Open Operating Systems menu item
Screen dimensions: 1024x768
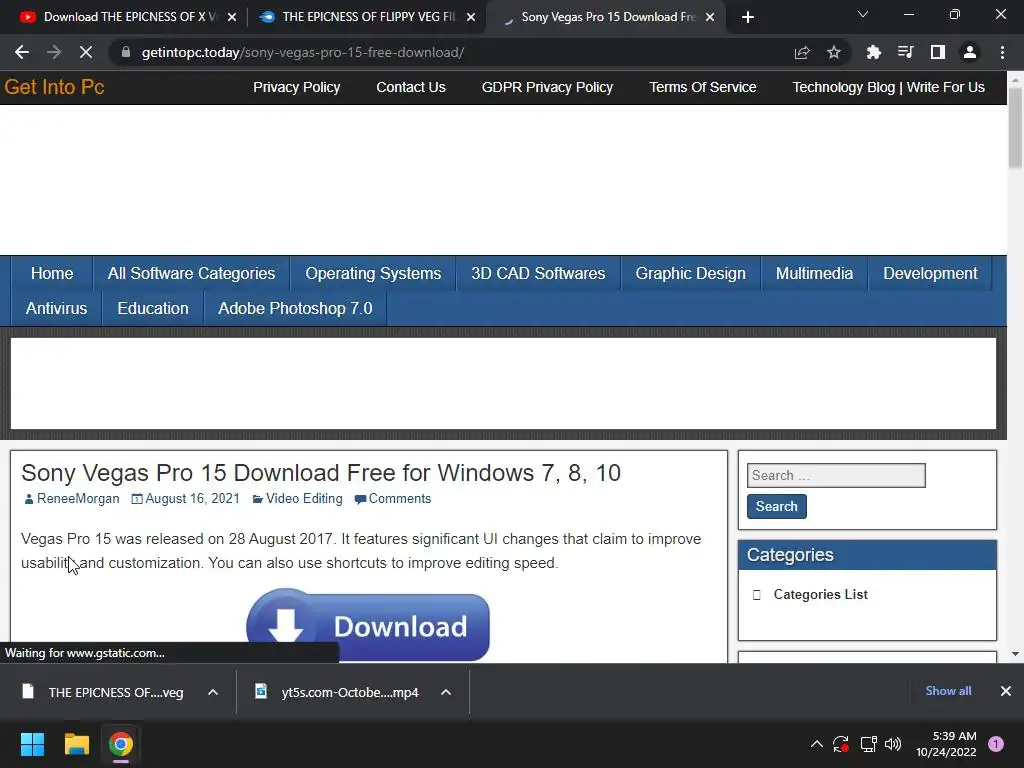click(x=374, y=273)
